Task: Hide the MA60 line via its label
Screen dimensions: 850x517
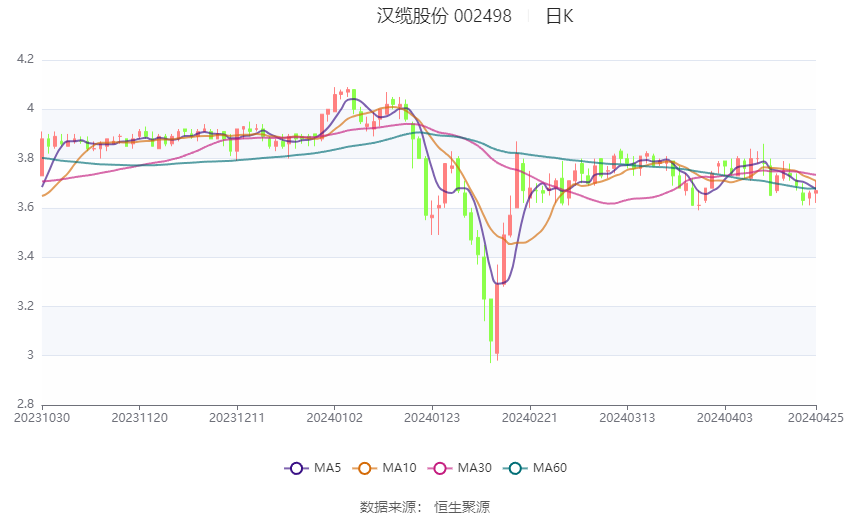Action: [550, 468]
